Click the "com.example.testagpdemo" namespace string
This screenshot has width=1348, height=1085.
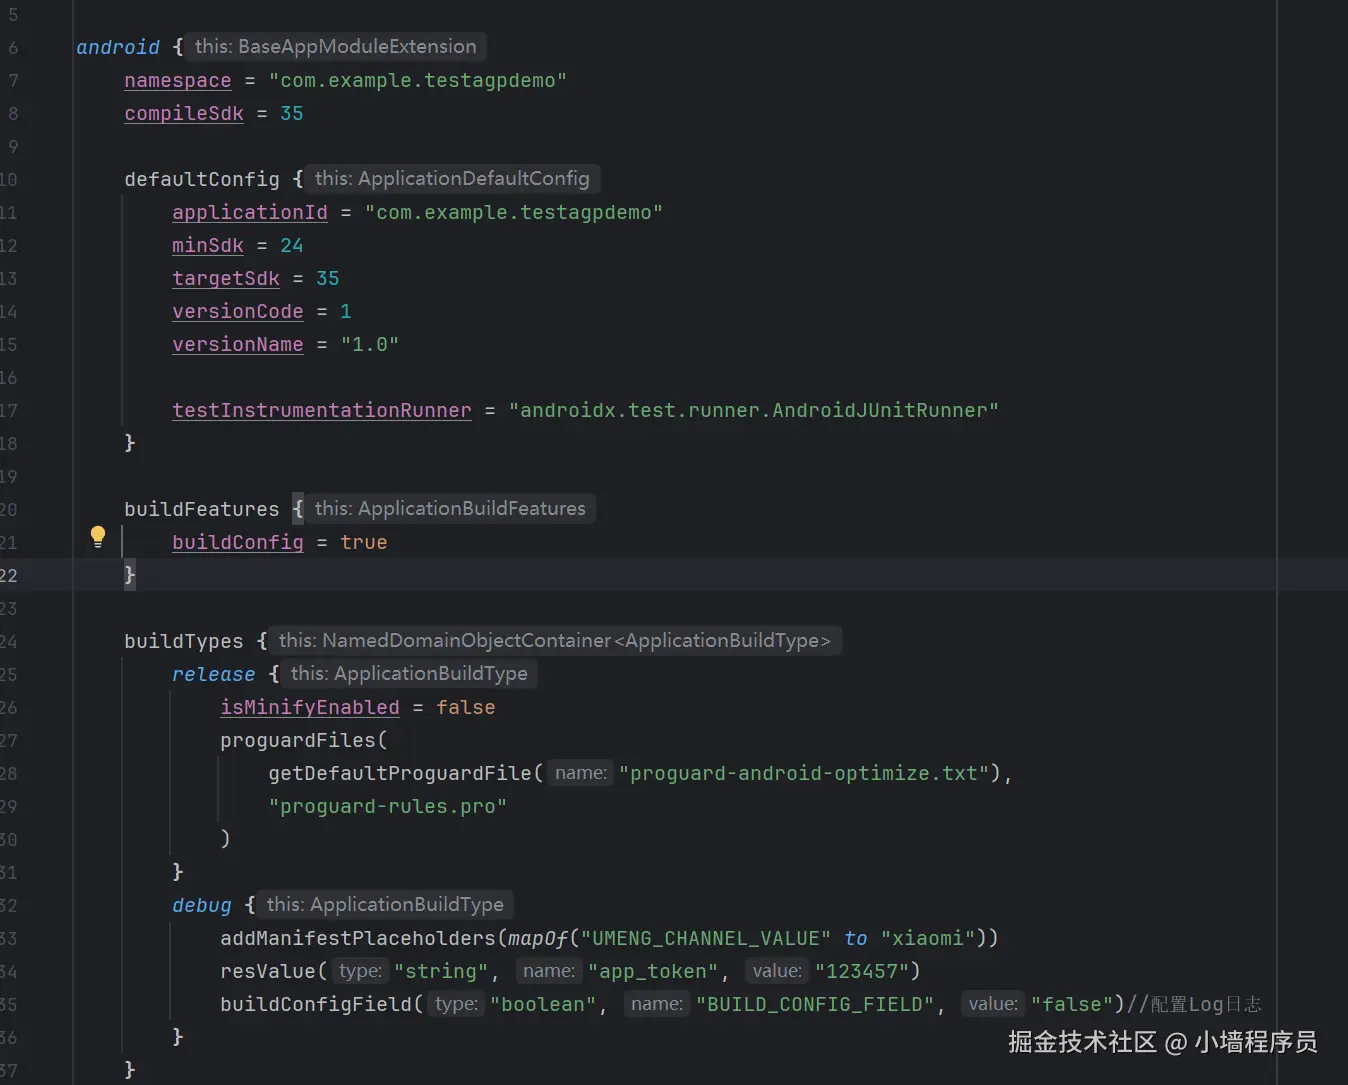point(418,80)
